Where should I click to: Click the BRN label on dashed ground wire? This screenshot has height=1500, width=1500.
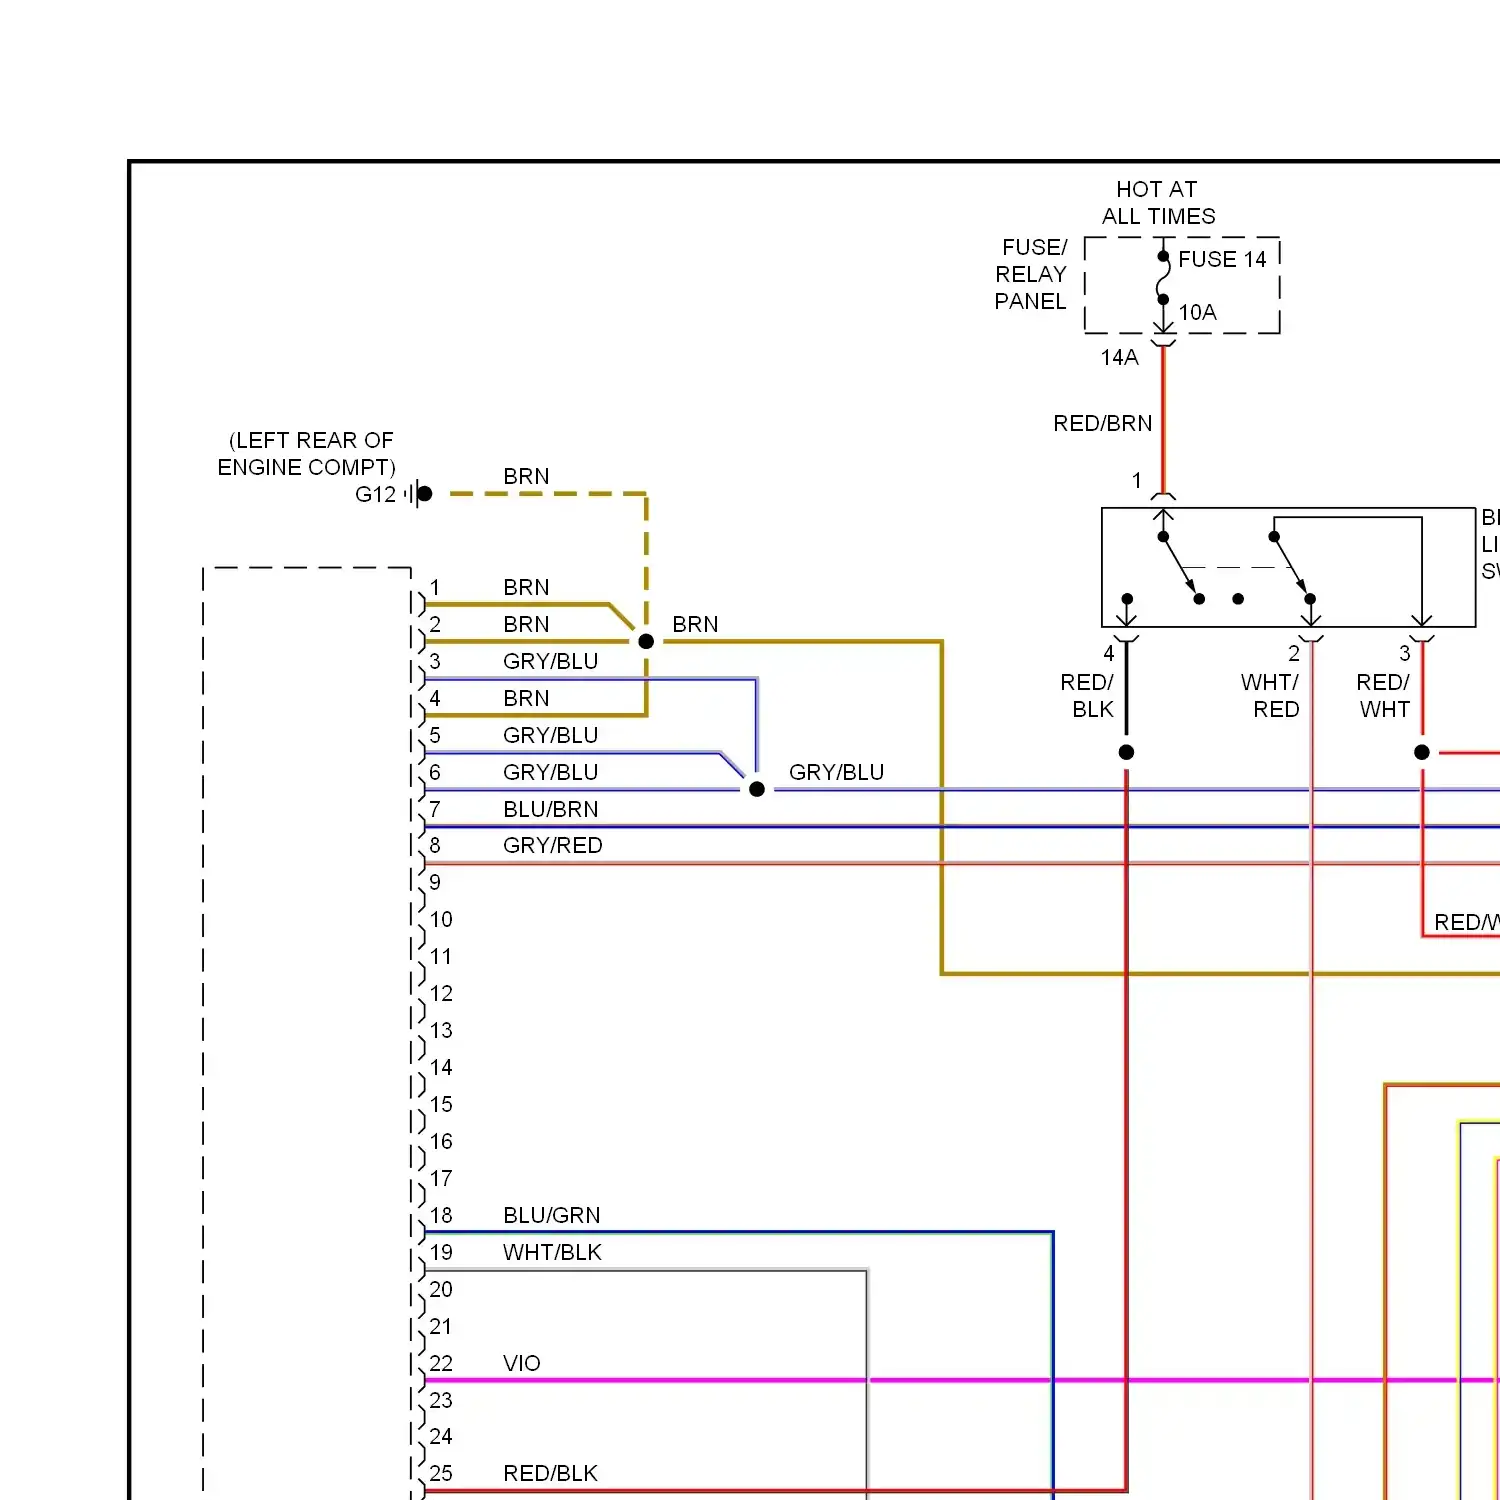(x=526, y=477)
